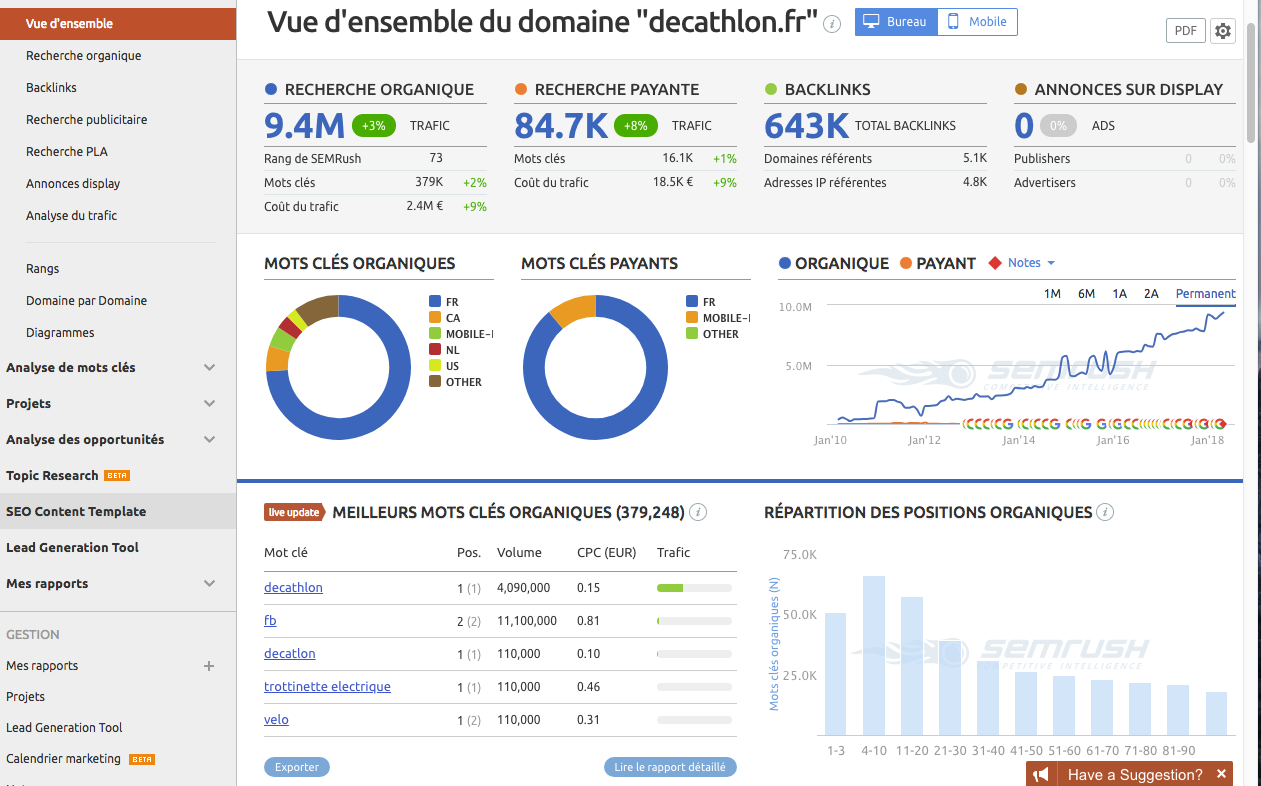The width and height of the screenshot is (1261, 786).
Task: Go to Backlinks in the sidebar
Action: [x=51, y=88]
